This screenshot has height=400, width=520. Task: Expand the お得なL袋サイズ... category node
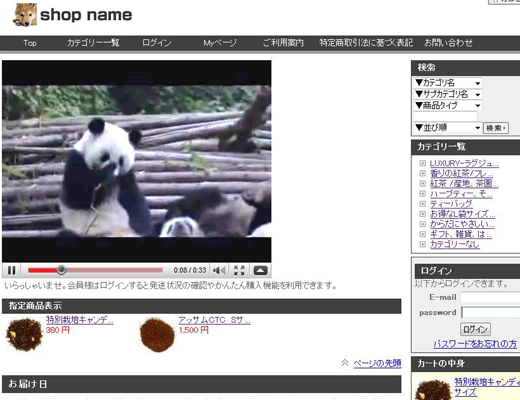[422, 214]
